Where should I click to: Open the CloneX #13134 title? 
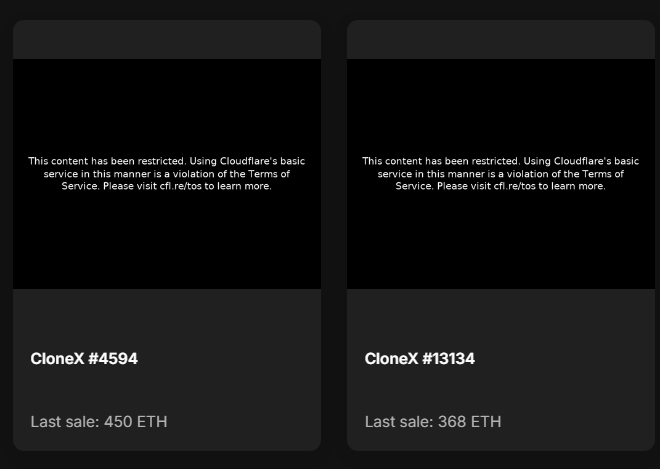point(419,359)
